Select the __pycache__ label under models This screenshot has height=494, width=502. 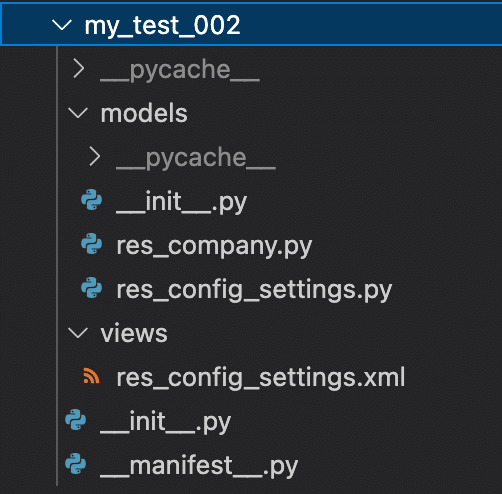[196, 158]
